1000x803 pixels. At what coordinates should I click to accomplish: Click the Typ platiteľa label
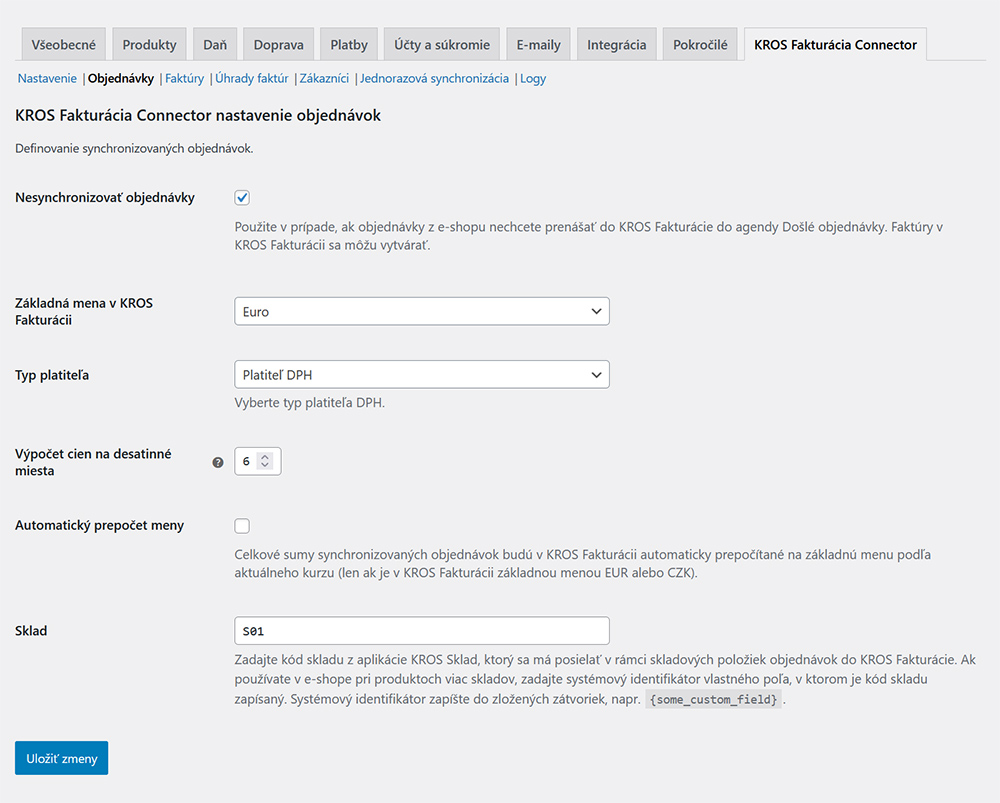tap(52, 375)
